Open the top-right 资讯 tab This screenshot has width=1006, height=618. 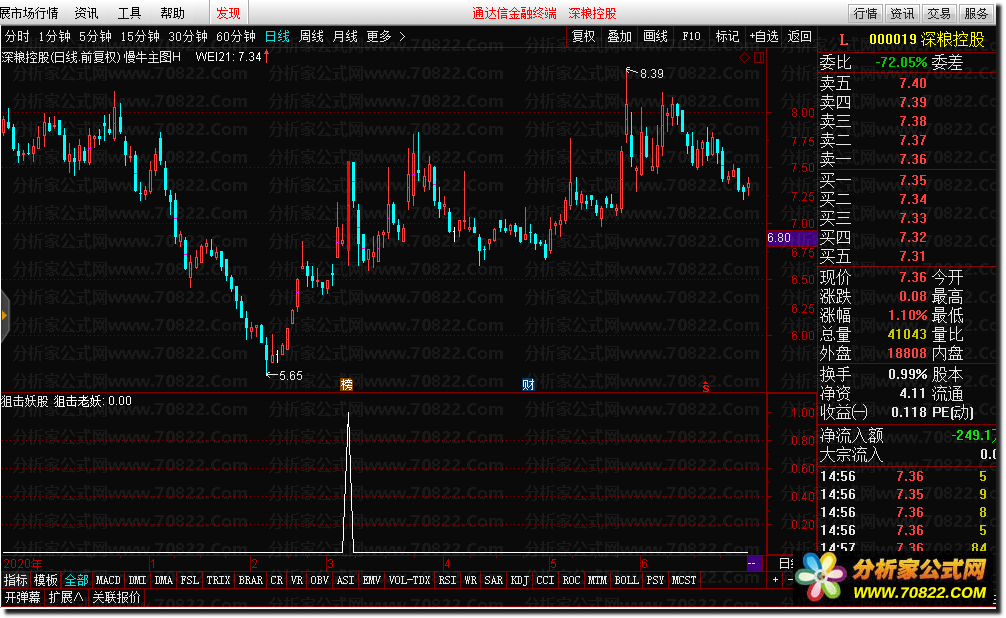click(902, 13)
